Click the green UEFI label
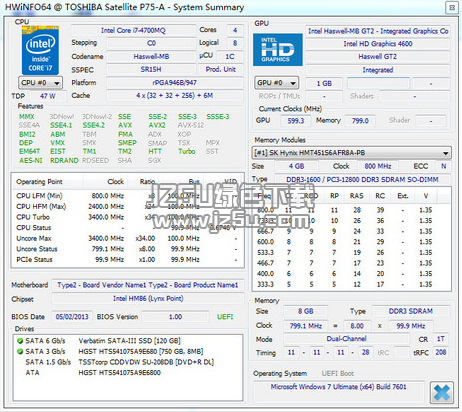This screenshot has width=462, height=412. (225, 317)
